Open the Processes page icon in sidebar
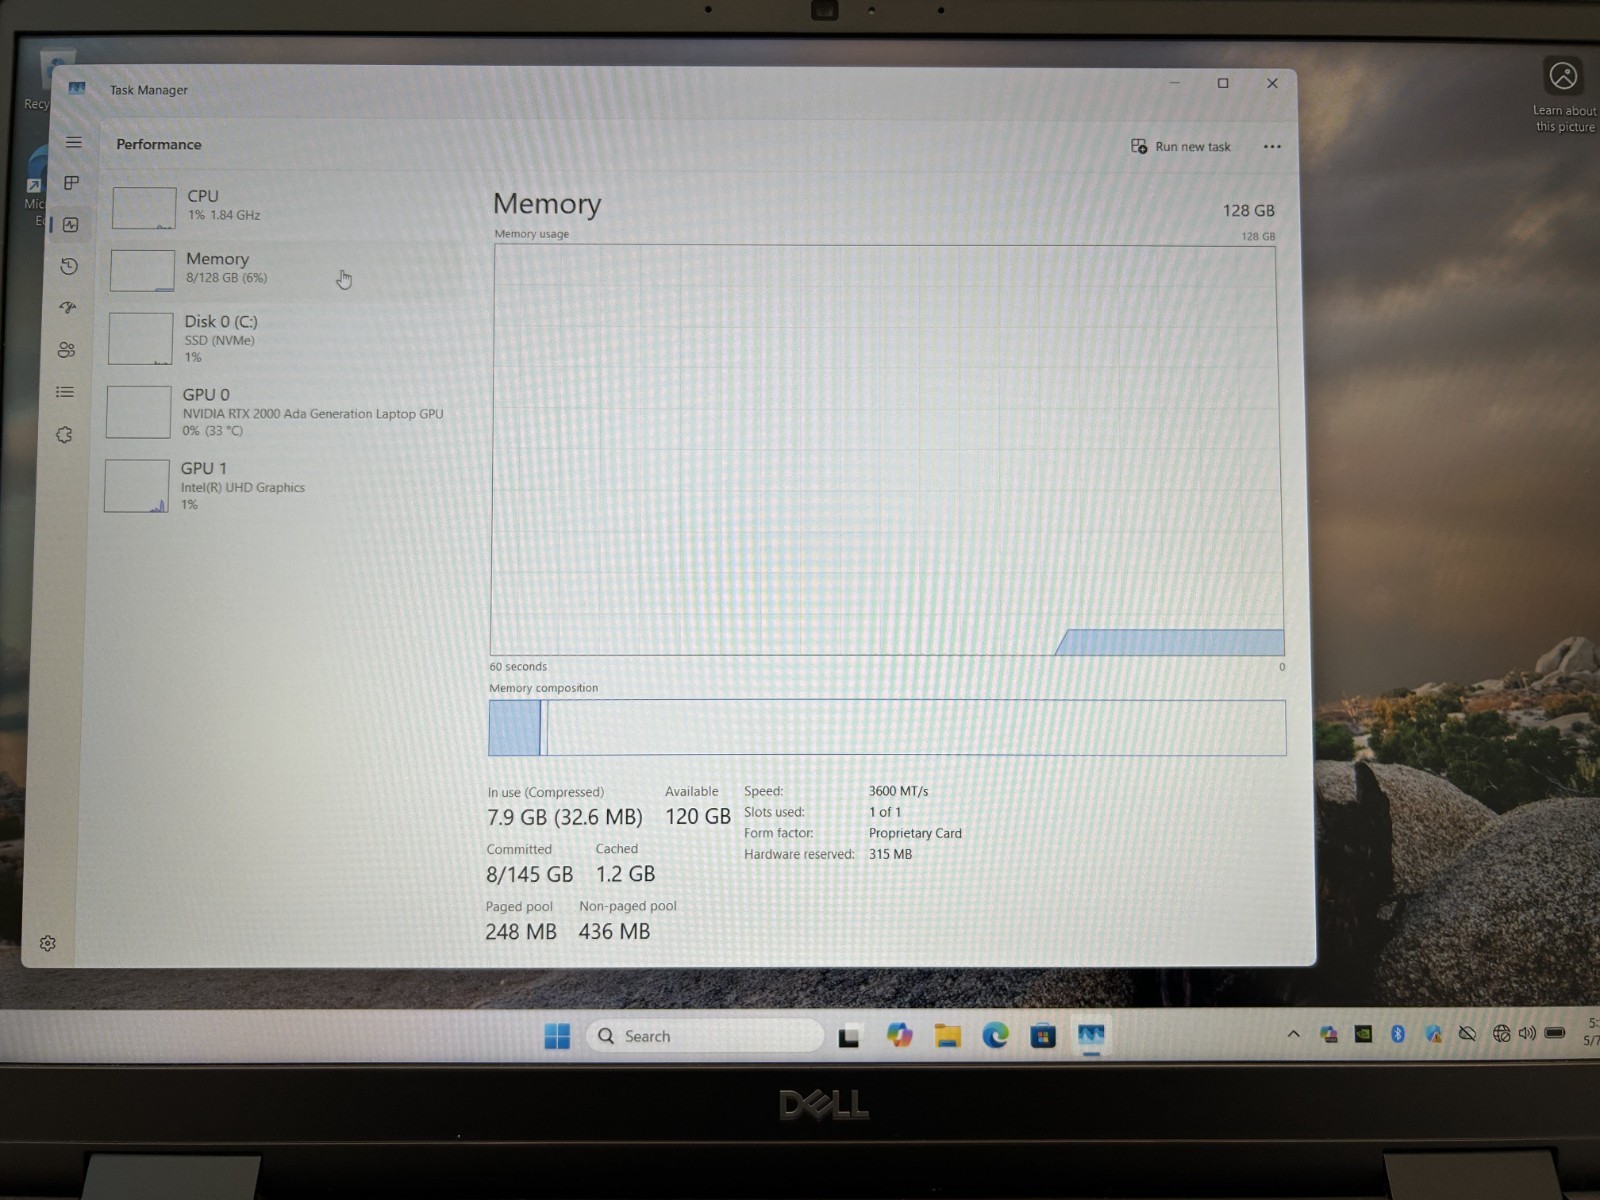Screen dimensions: 1600x1200 71,183
